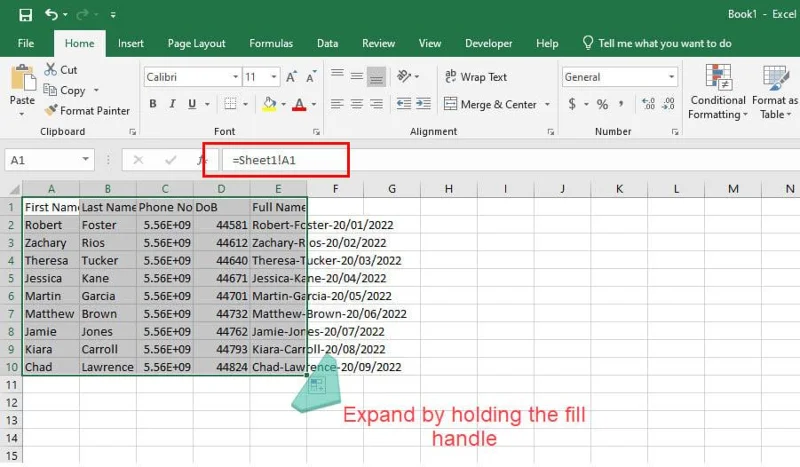Switch to the Page Layout tab
Screen dimensions: 800x467
[196, 43]
